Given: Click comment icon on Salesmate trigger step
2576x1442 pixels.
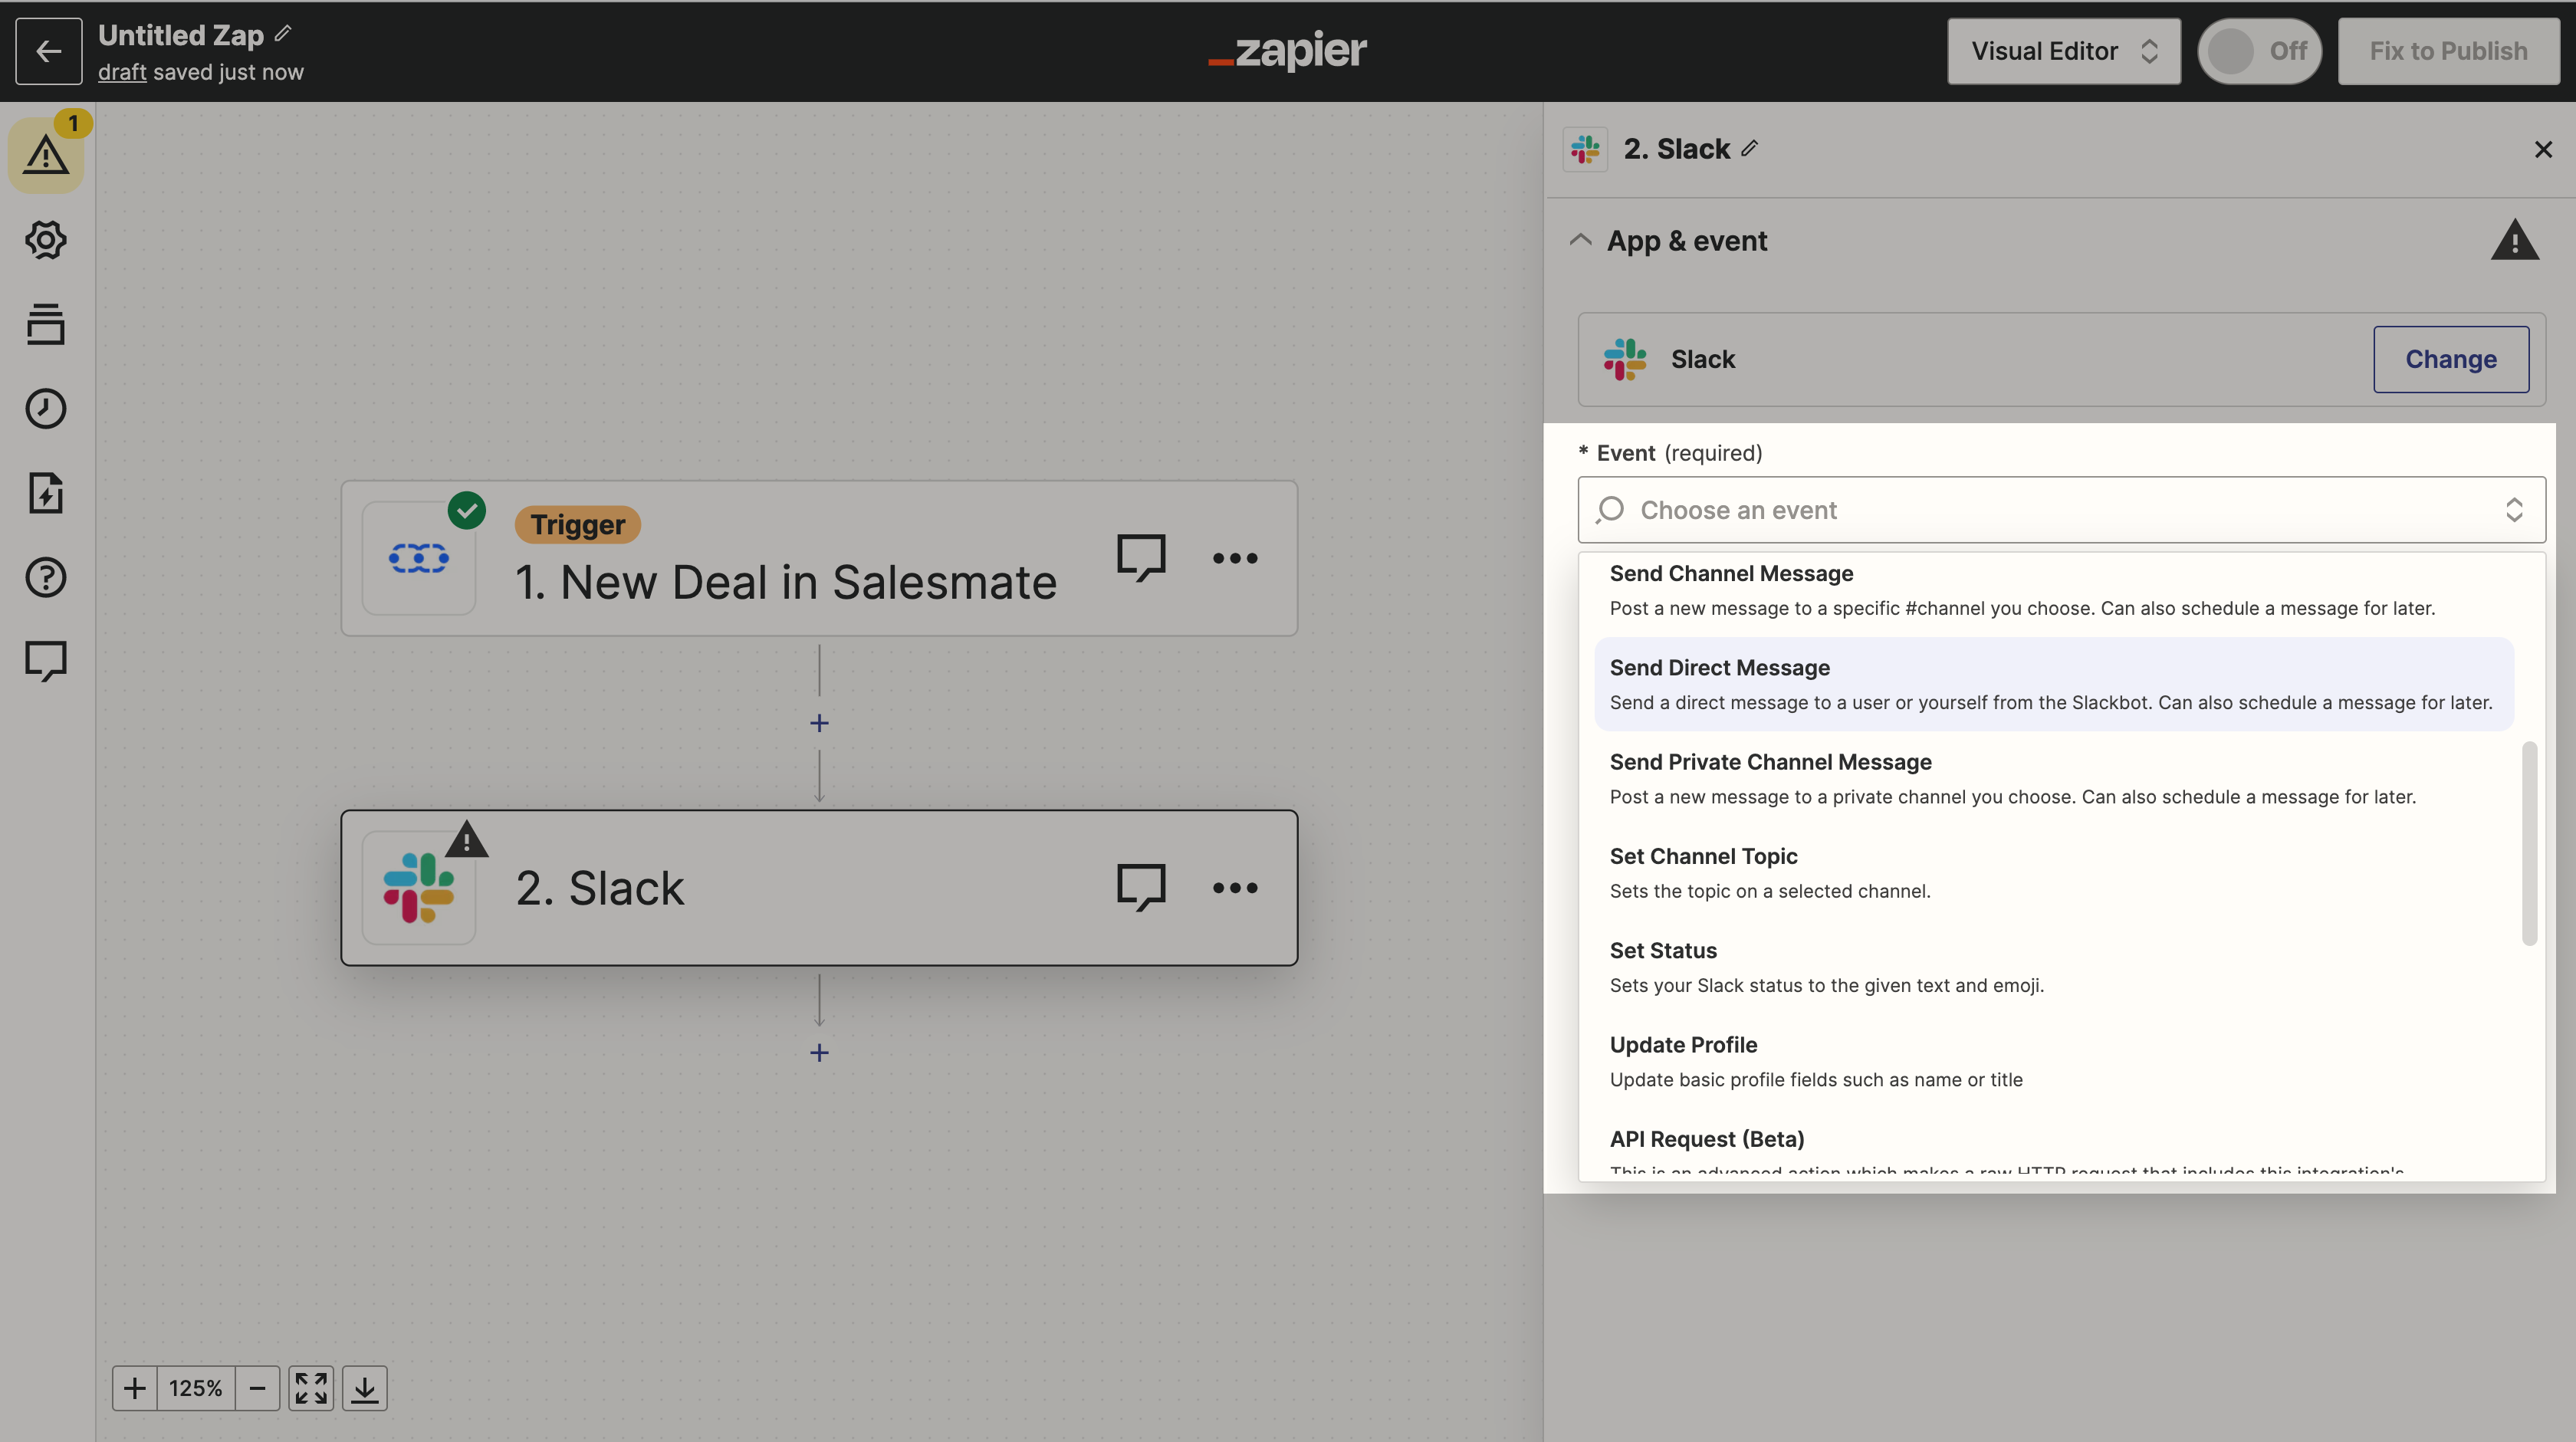Looking at the screenshot, I should coord(1141,558).
